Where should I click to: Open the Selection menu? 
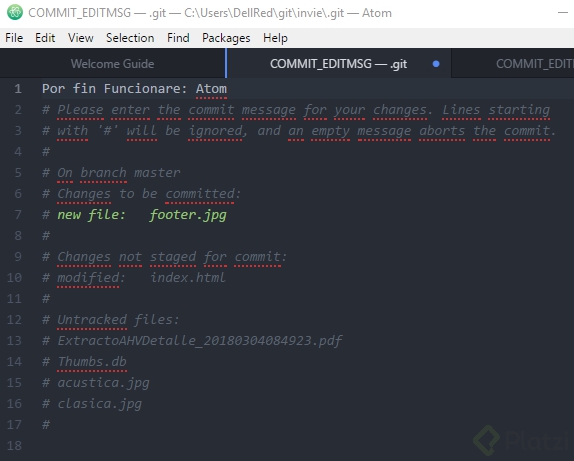coord(130,38)
